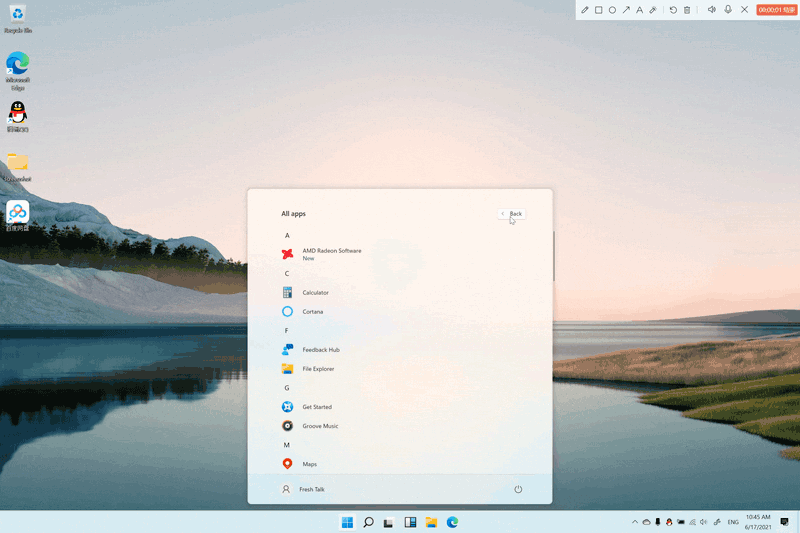Click the Windows Start button on taskbar

(x=347, y=522)
